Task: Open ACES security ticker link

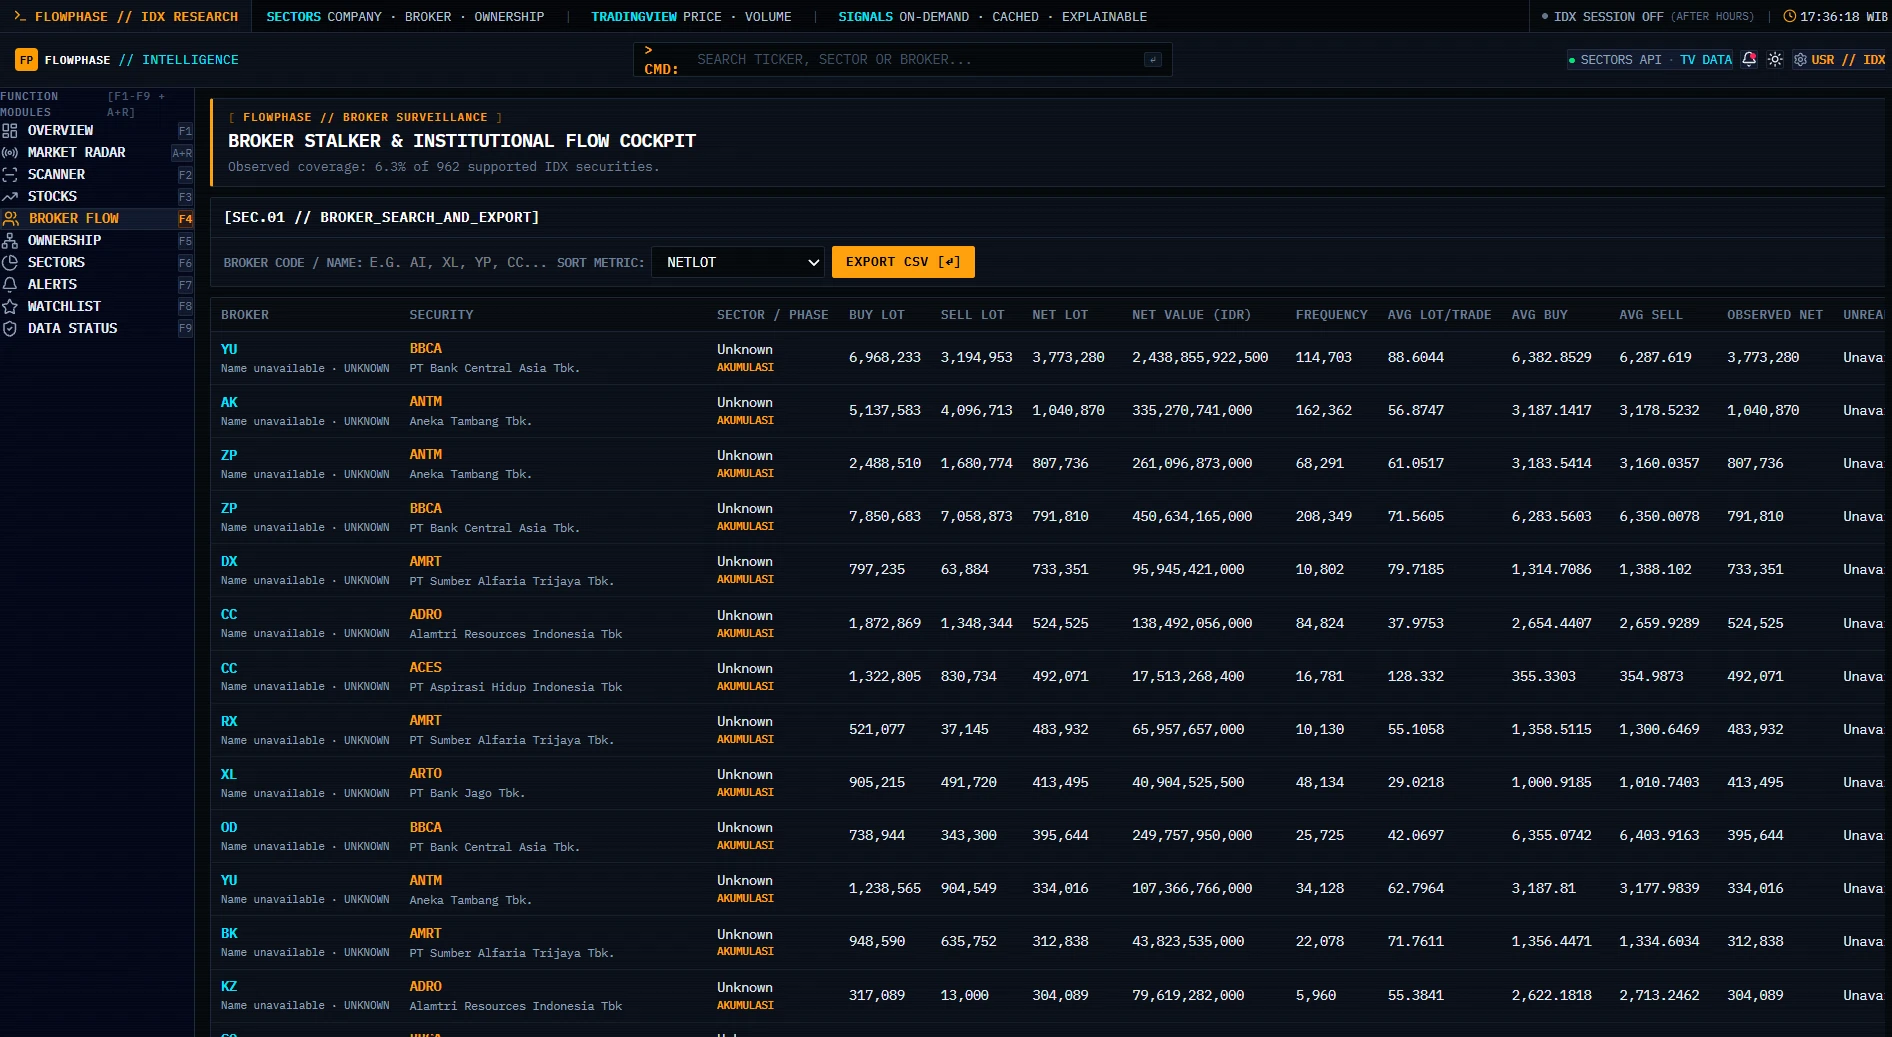Action: coord(425,668)
